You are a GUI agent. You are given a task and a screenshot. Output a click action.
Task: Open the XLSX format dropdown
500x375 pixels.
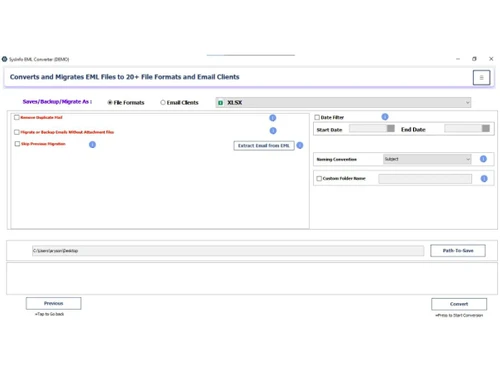tap(343, 103)
